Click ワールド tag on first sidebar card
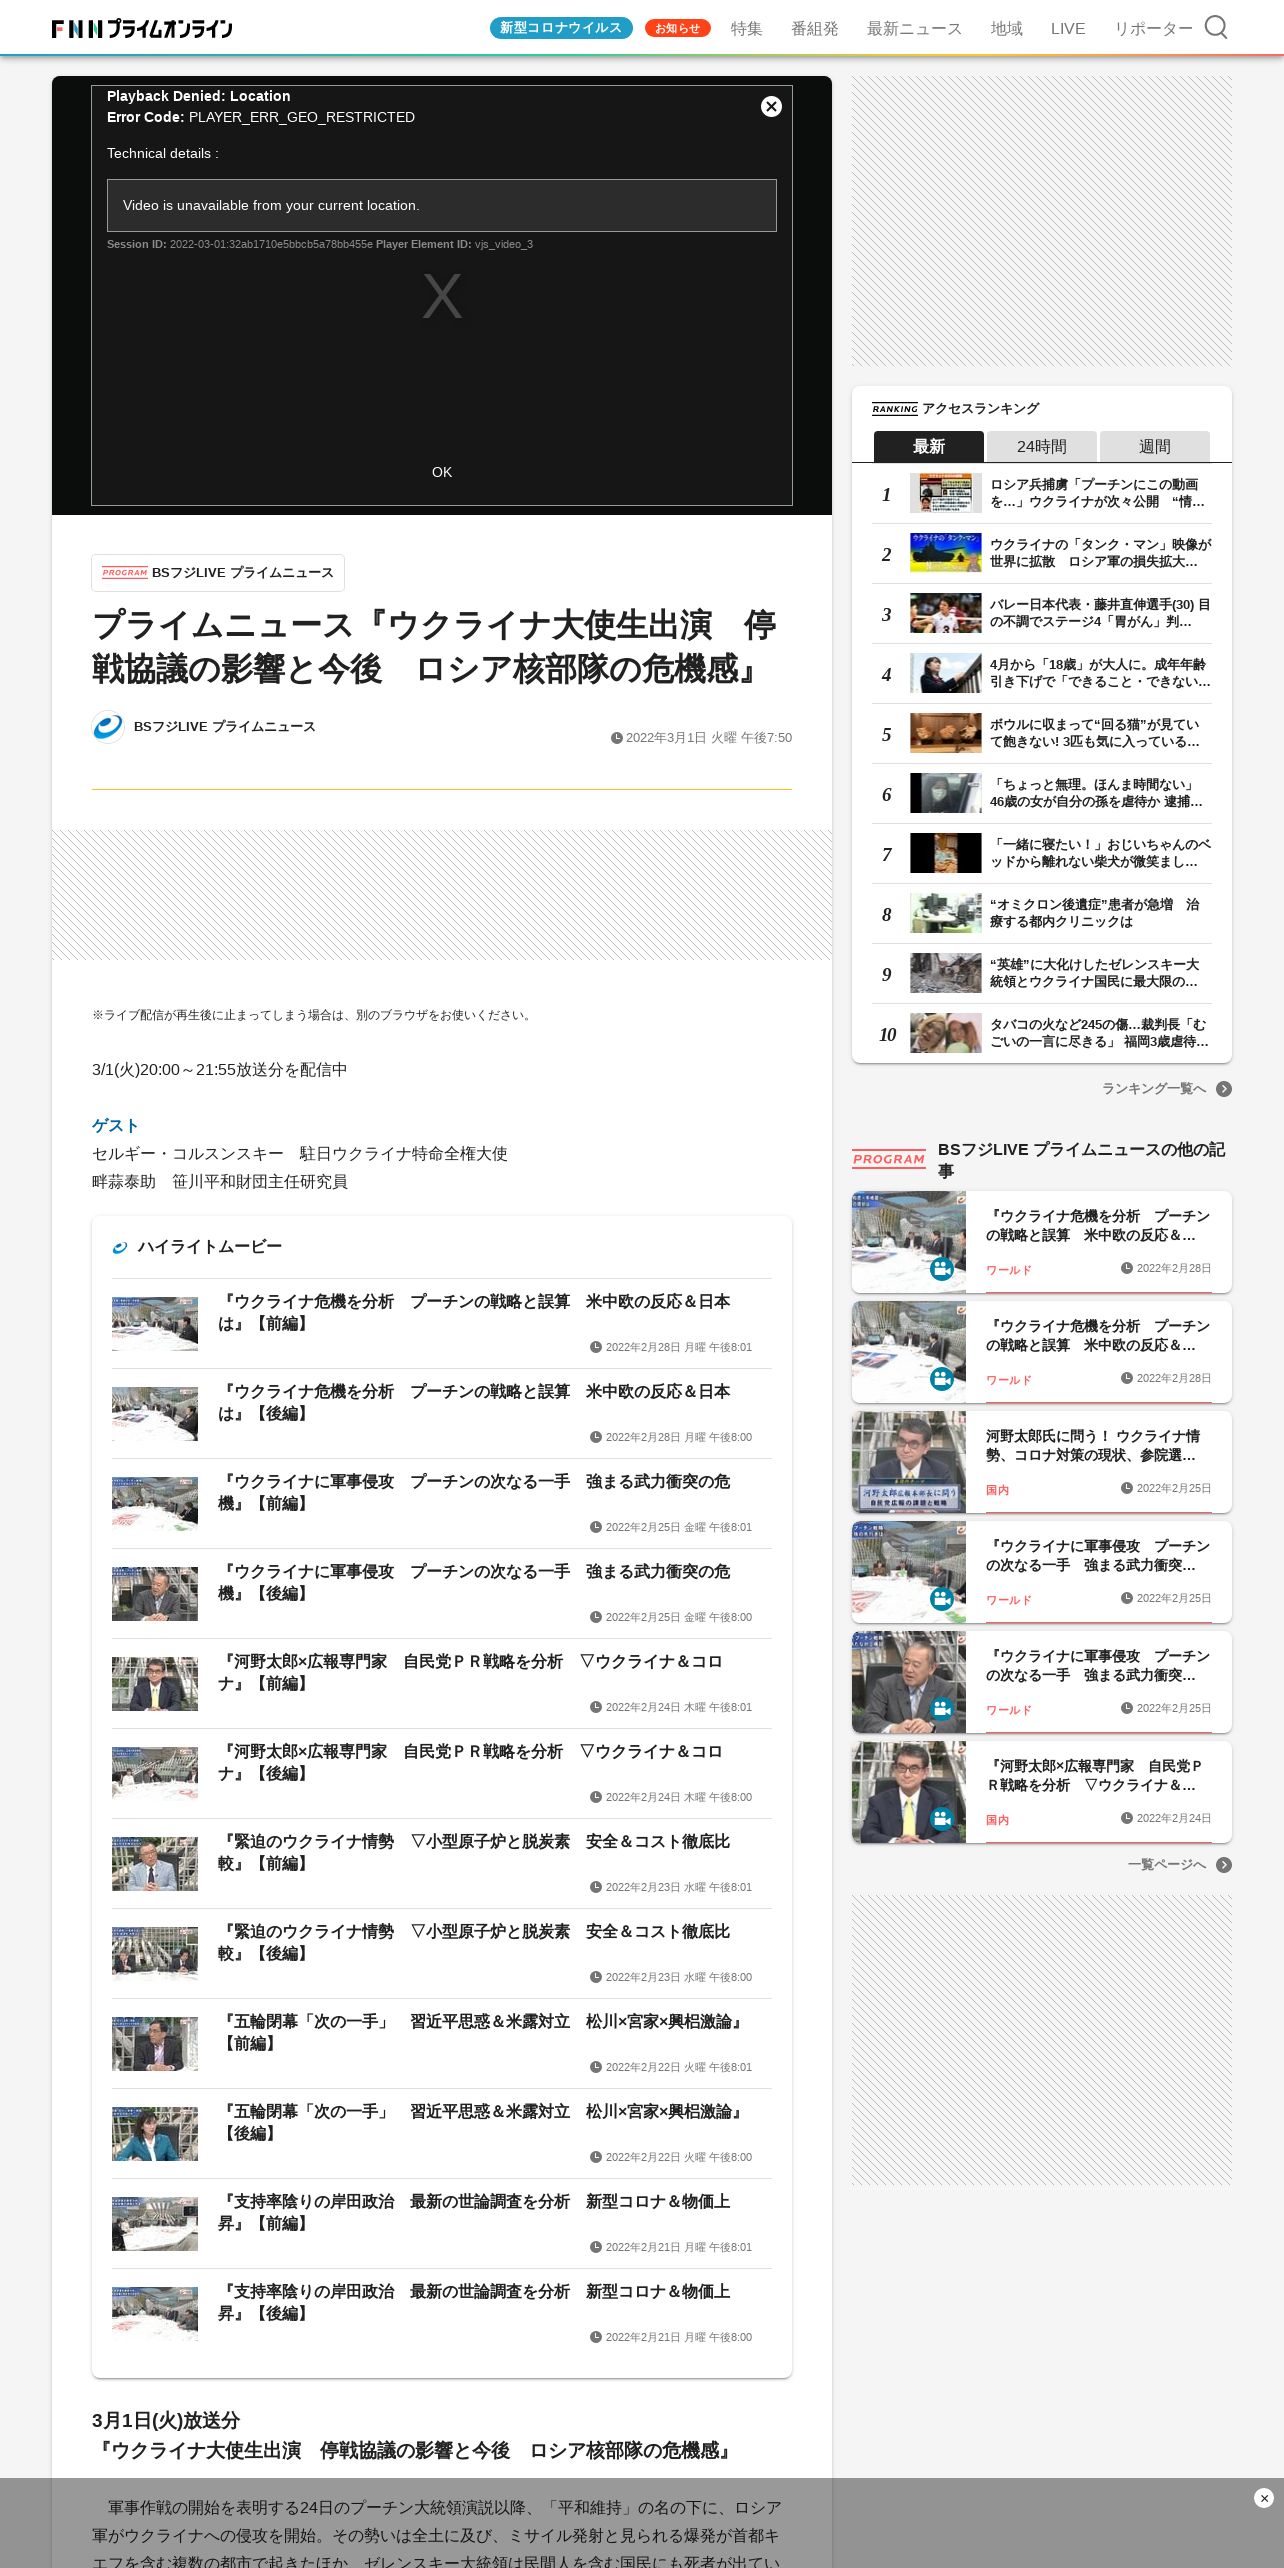 (1008, 1270)
